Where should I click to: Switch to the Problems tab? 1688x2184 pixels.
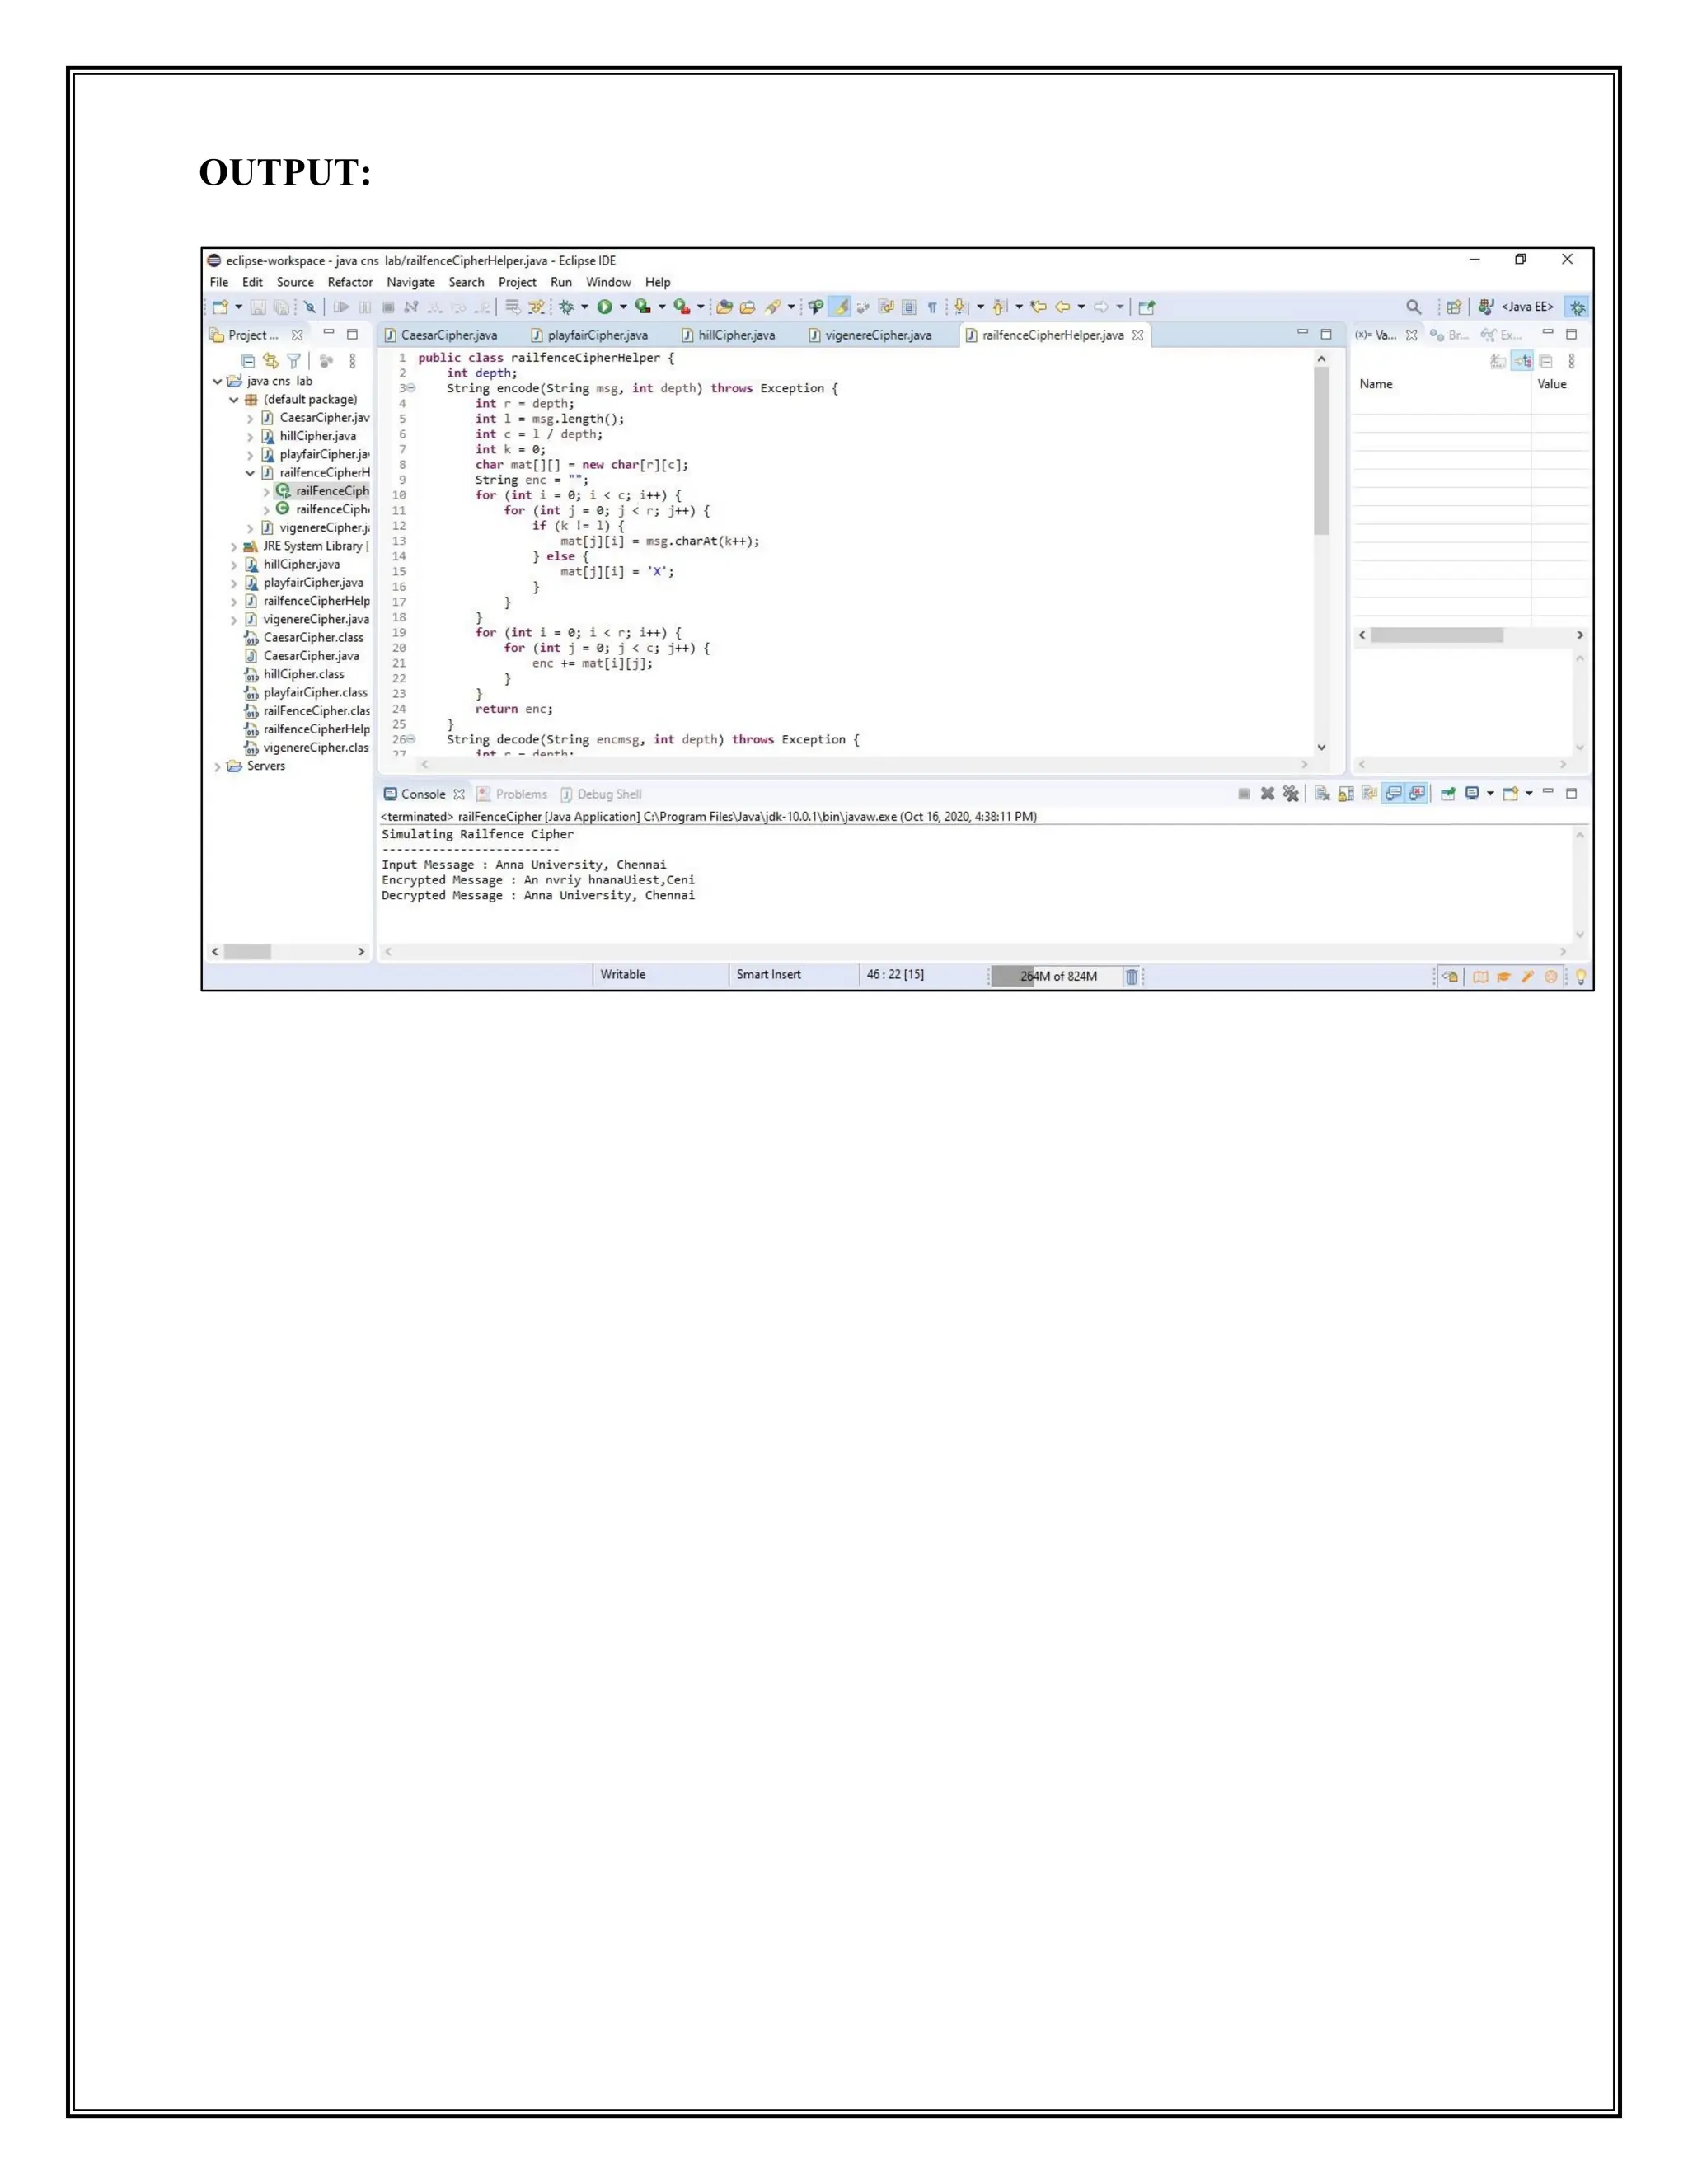(512, 794)
